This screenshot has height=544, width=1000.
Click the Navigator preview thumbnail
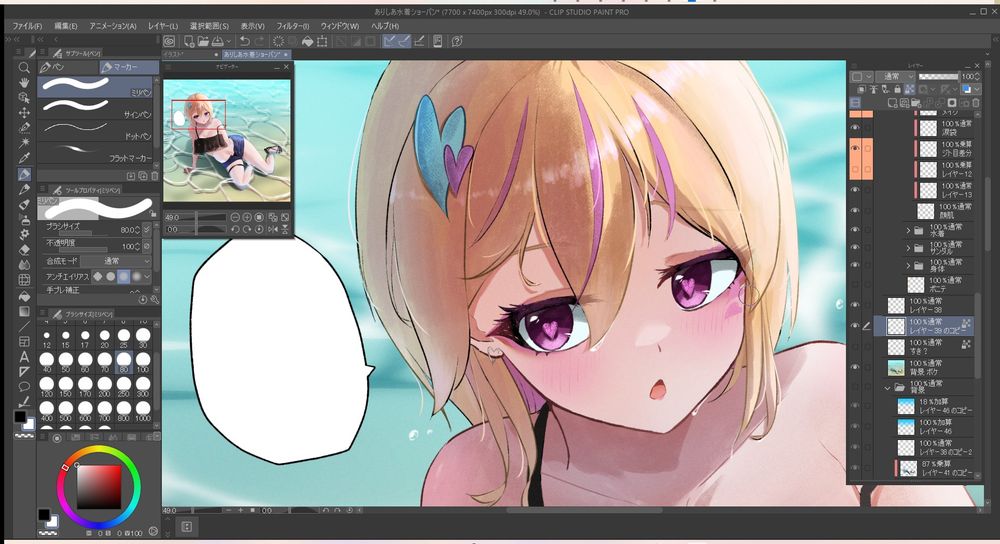point(227,140)
